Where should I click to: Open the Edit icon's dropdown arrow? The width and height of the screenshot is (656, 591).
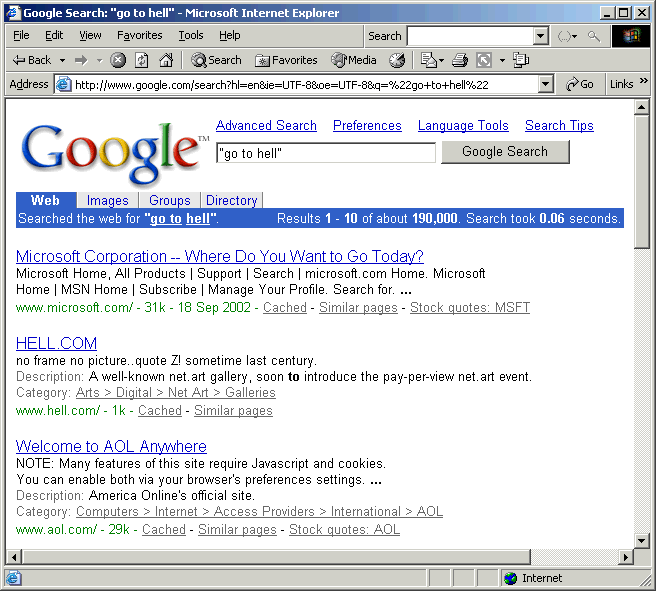point(502,61)
